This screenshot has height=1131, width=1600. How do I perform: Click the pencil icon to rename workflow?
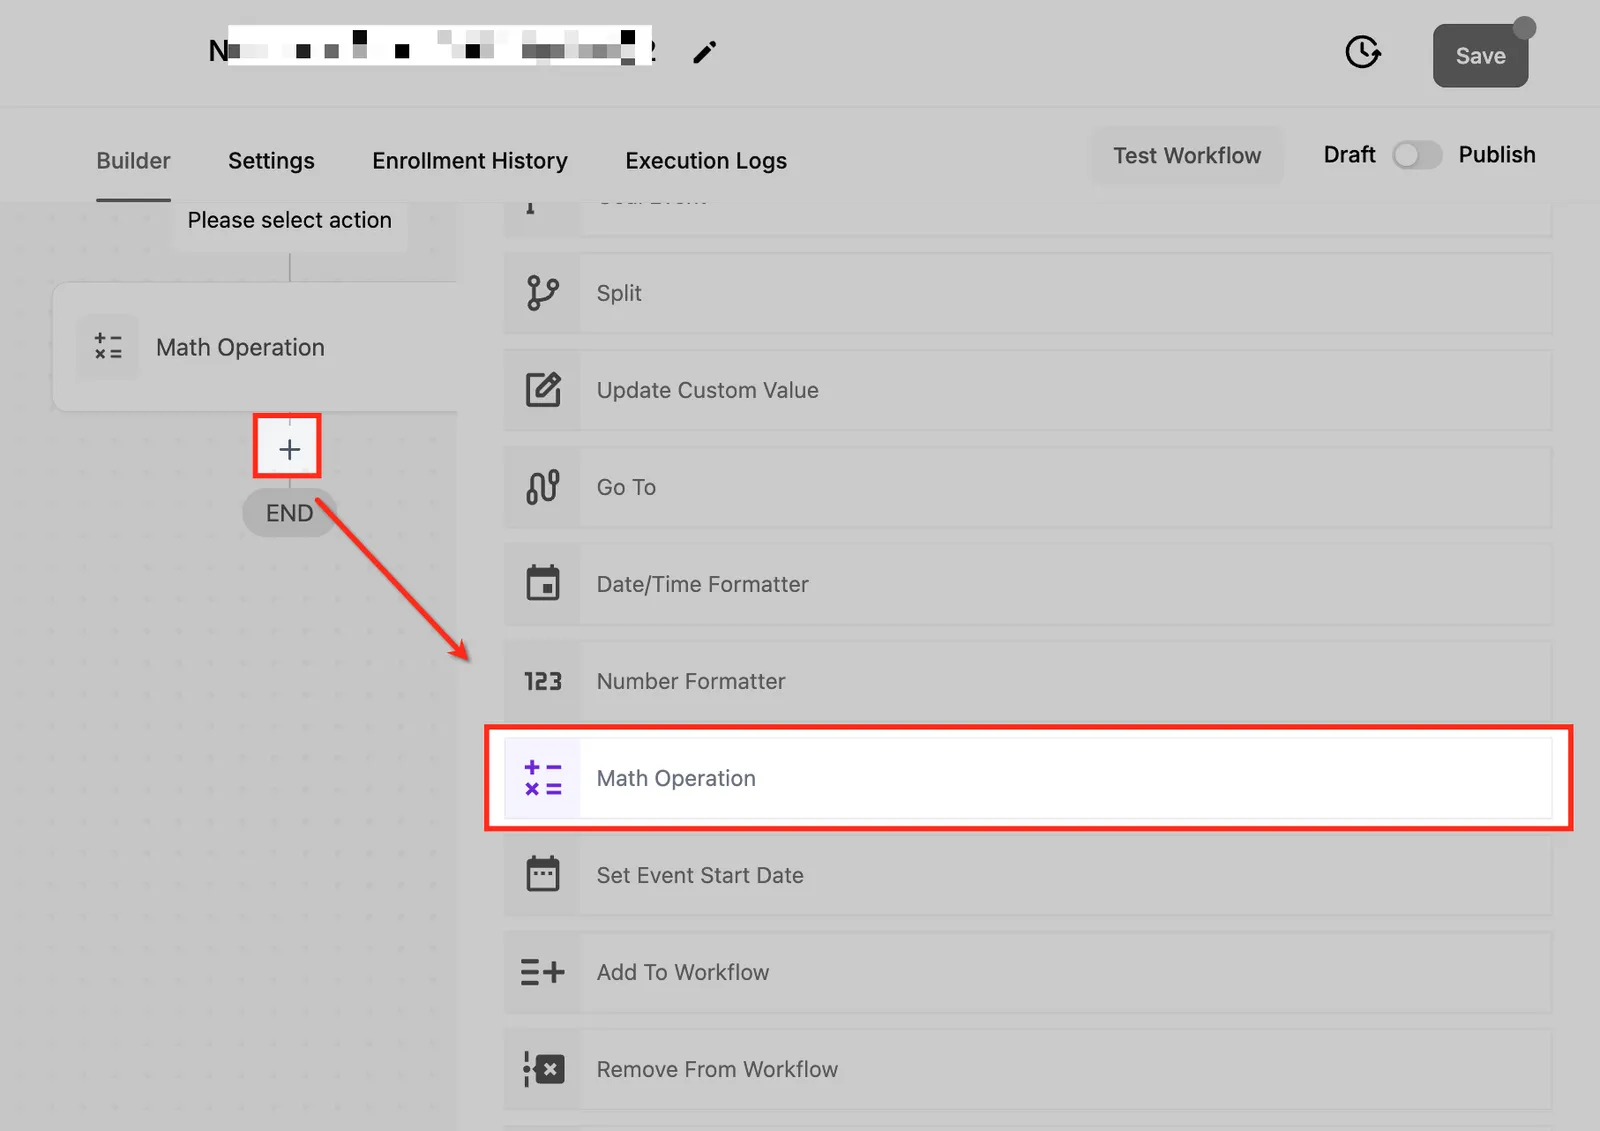[x=705, y=52]
